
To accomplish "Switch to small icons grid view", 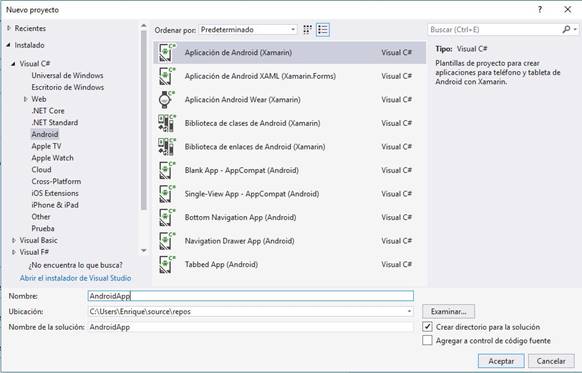I will [307, 30].
